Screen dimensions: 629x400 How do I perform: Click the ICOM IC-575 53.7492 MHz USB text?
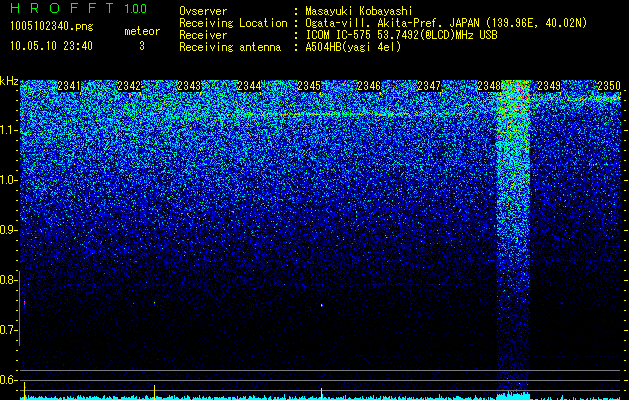click(401, 35)
